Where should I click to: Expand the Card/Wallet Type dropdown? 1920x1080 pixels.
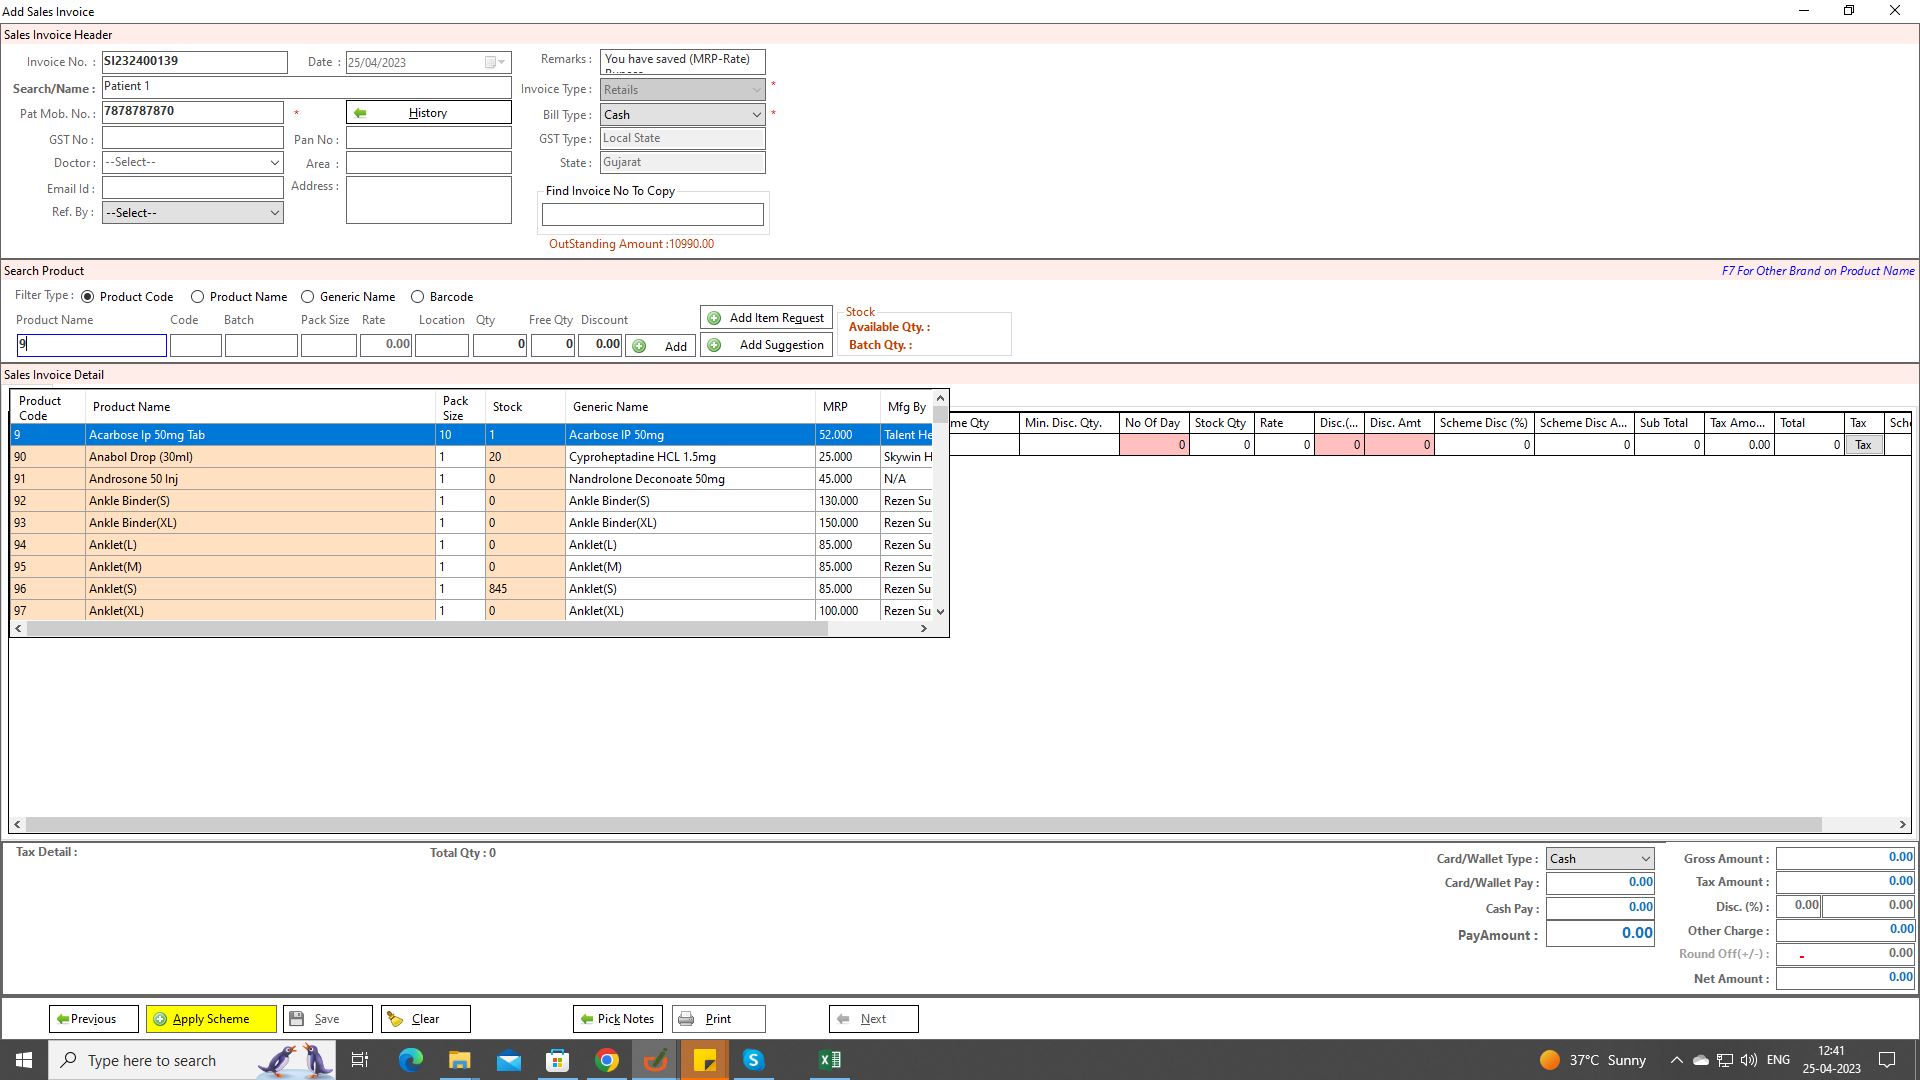1644,859
